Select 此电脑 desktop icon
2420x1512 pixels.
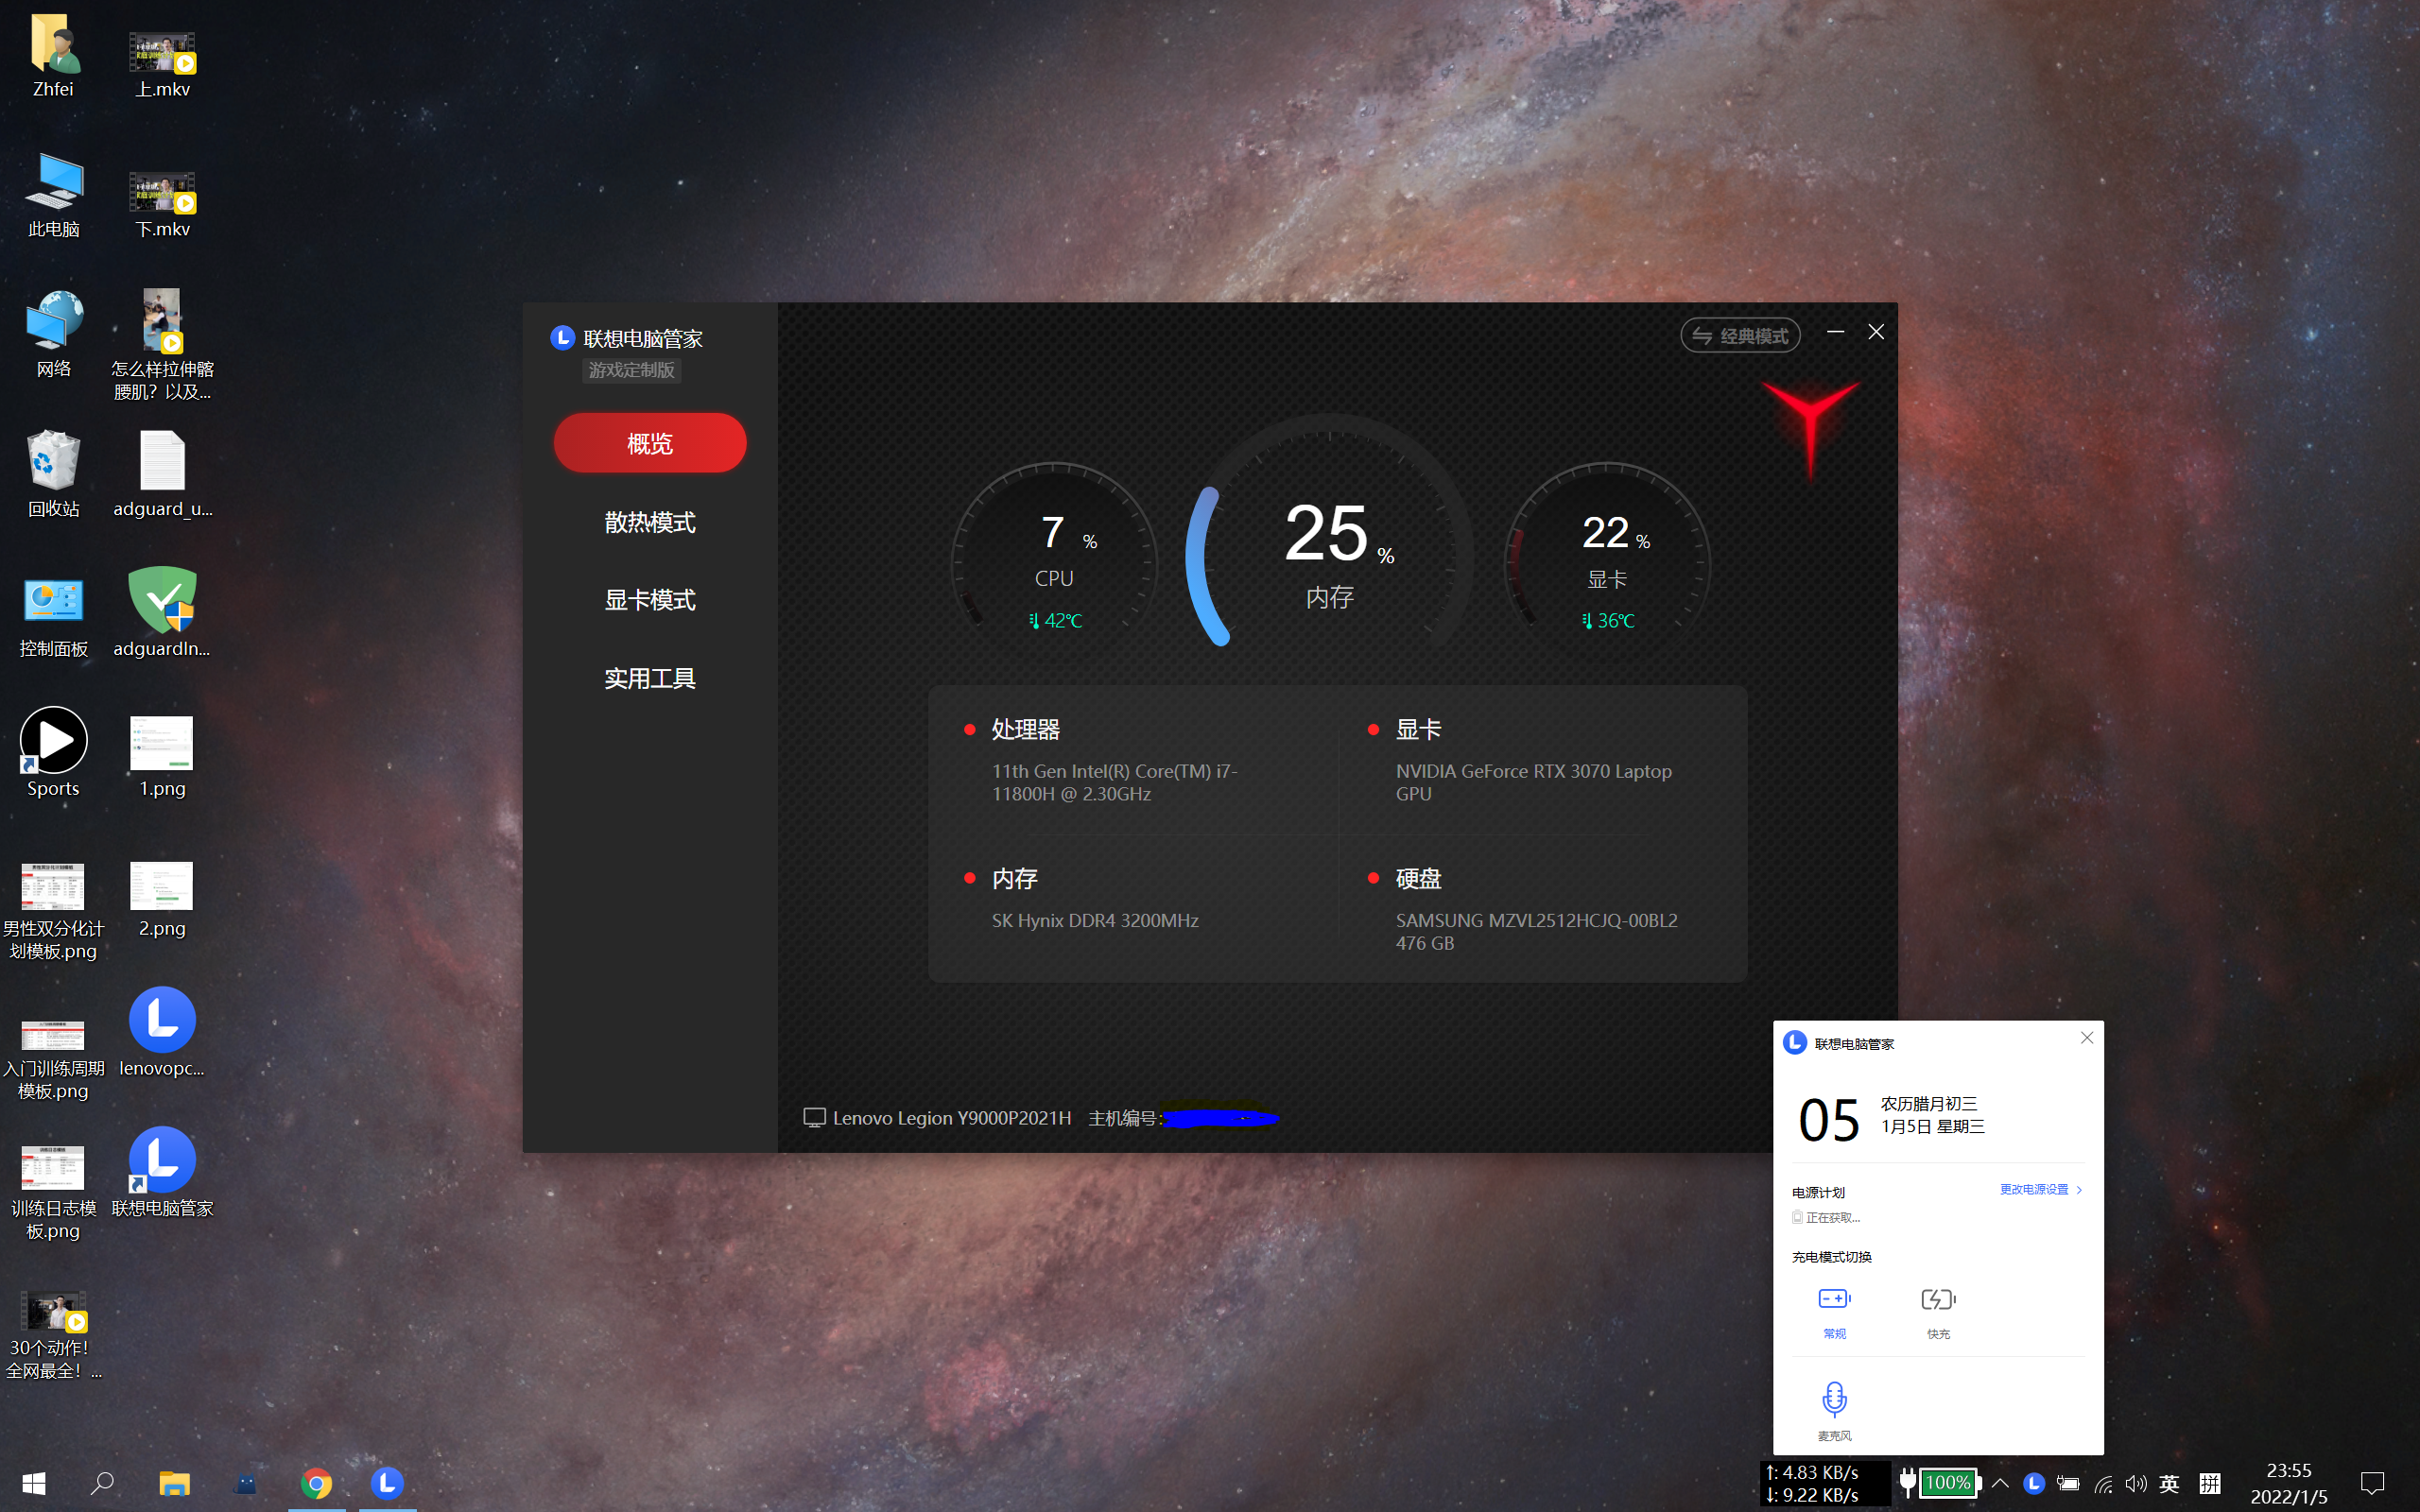pyautogui.click(x=53, y=195)
